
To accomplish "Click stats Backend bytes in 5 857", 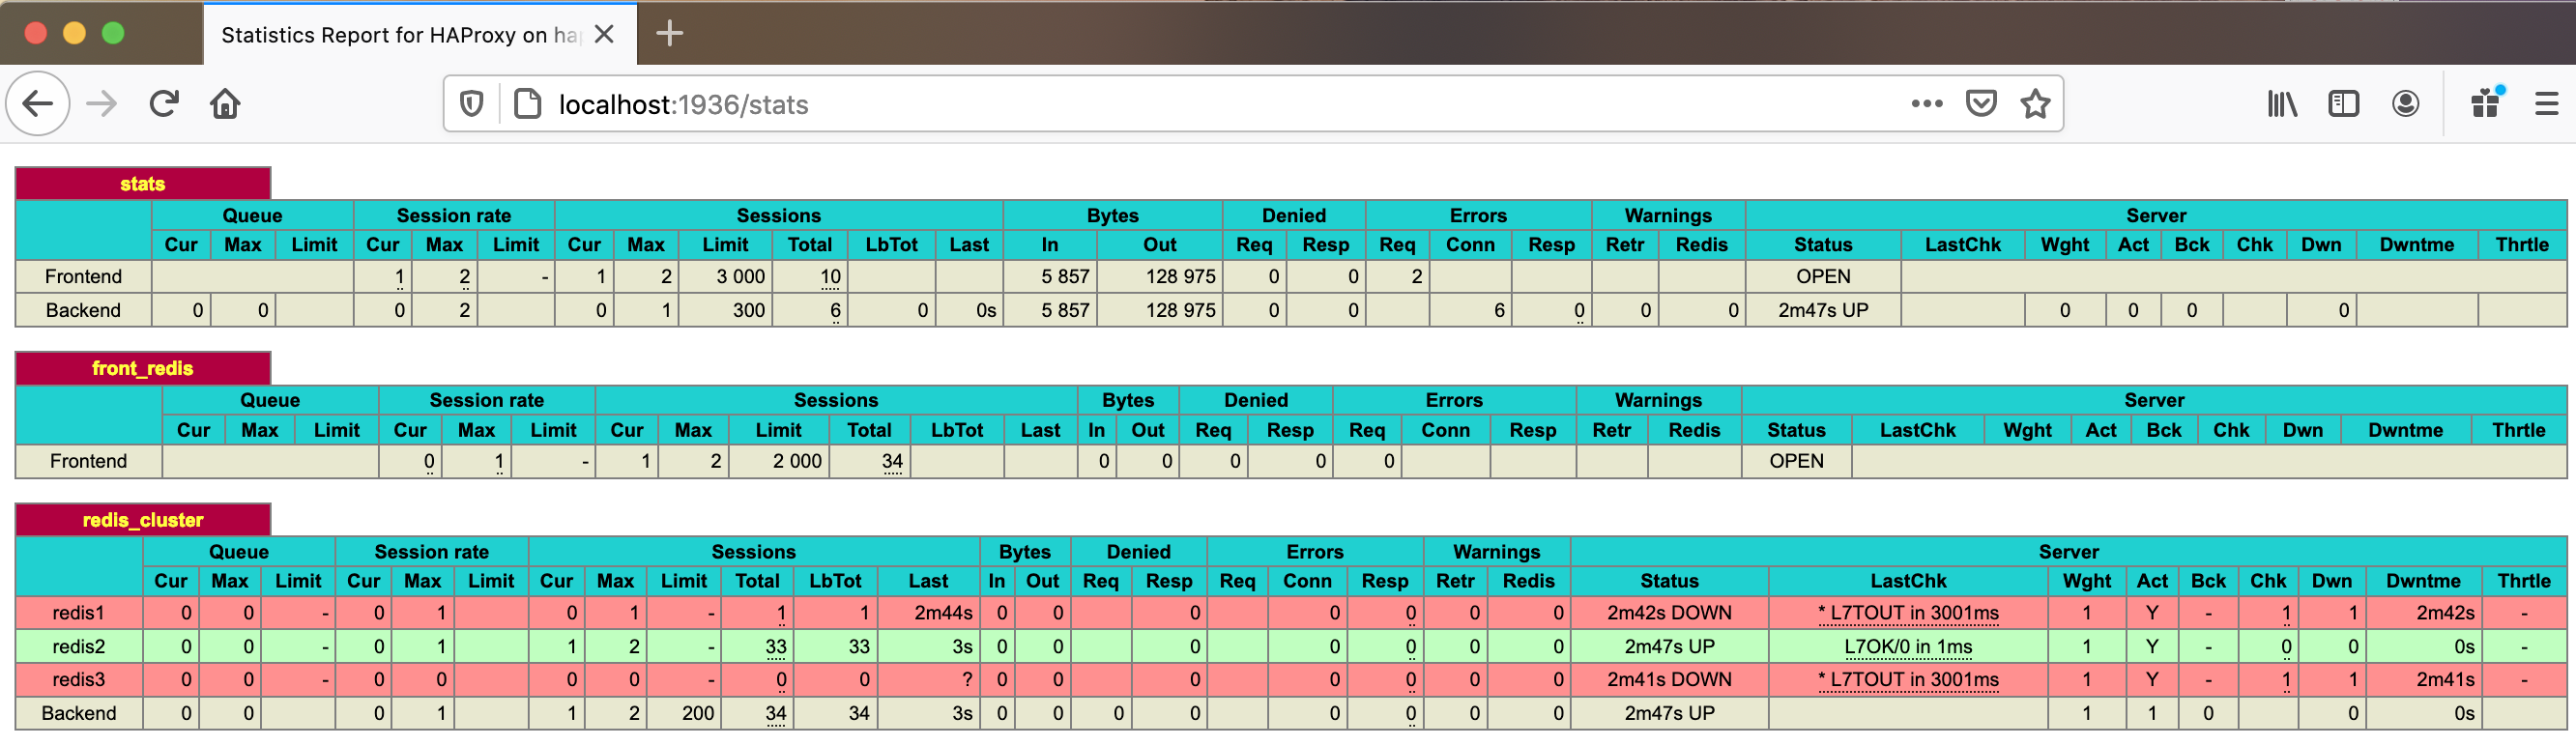I will point(1065,311).
